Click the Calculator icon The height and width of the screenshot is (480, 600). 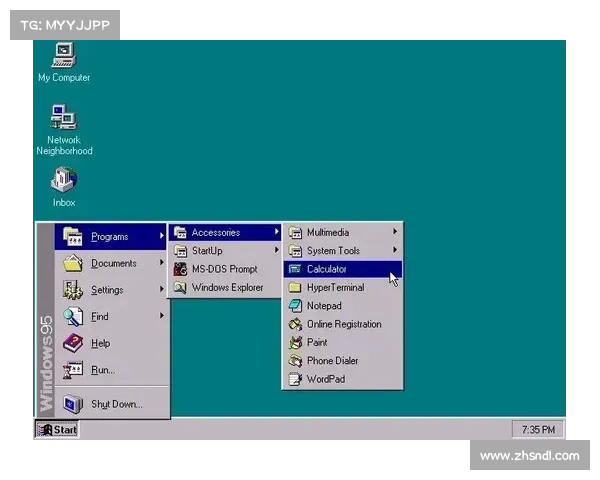point(295,269)
